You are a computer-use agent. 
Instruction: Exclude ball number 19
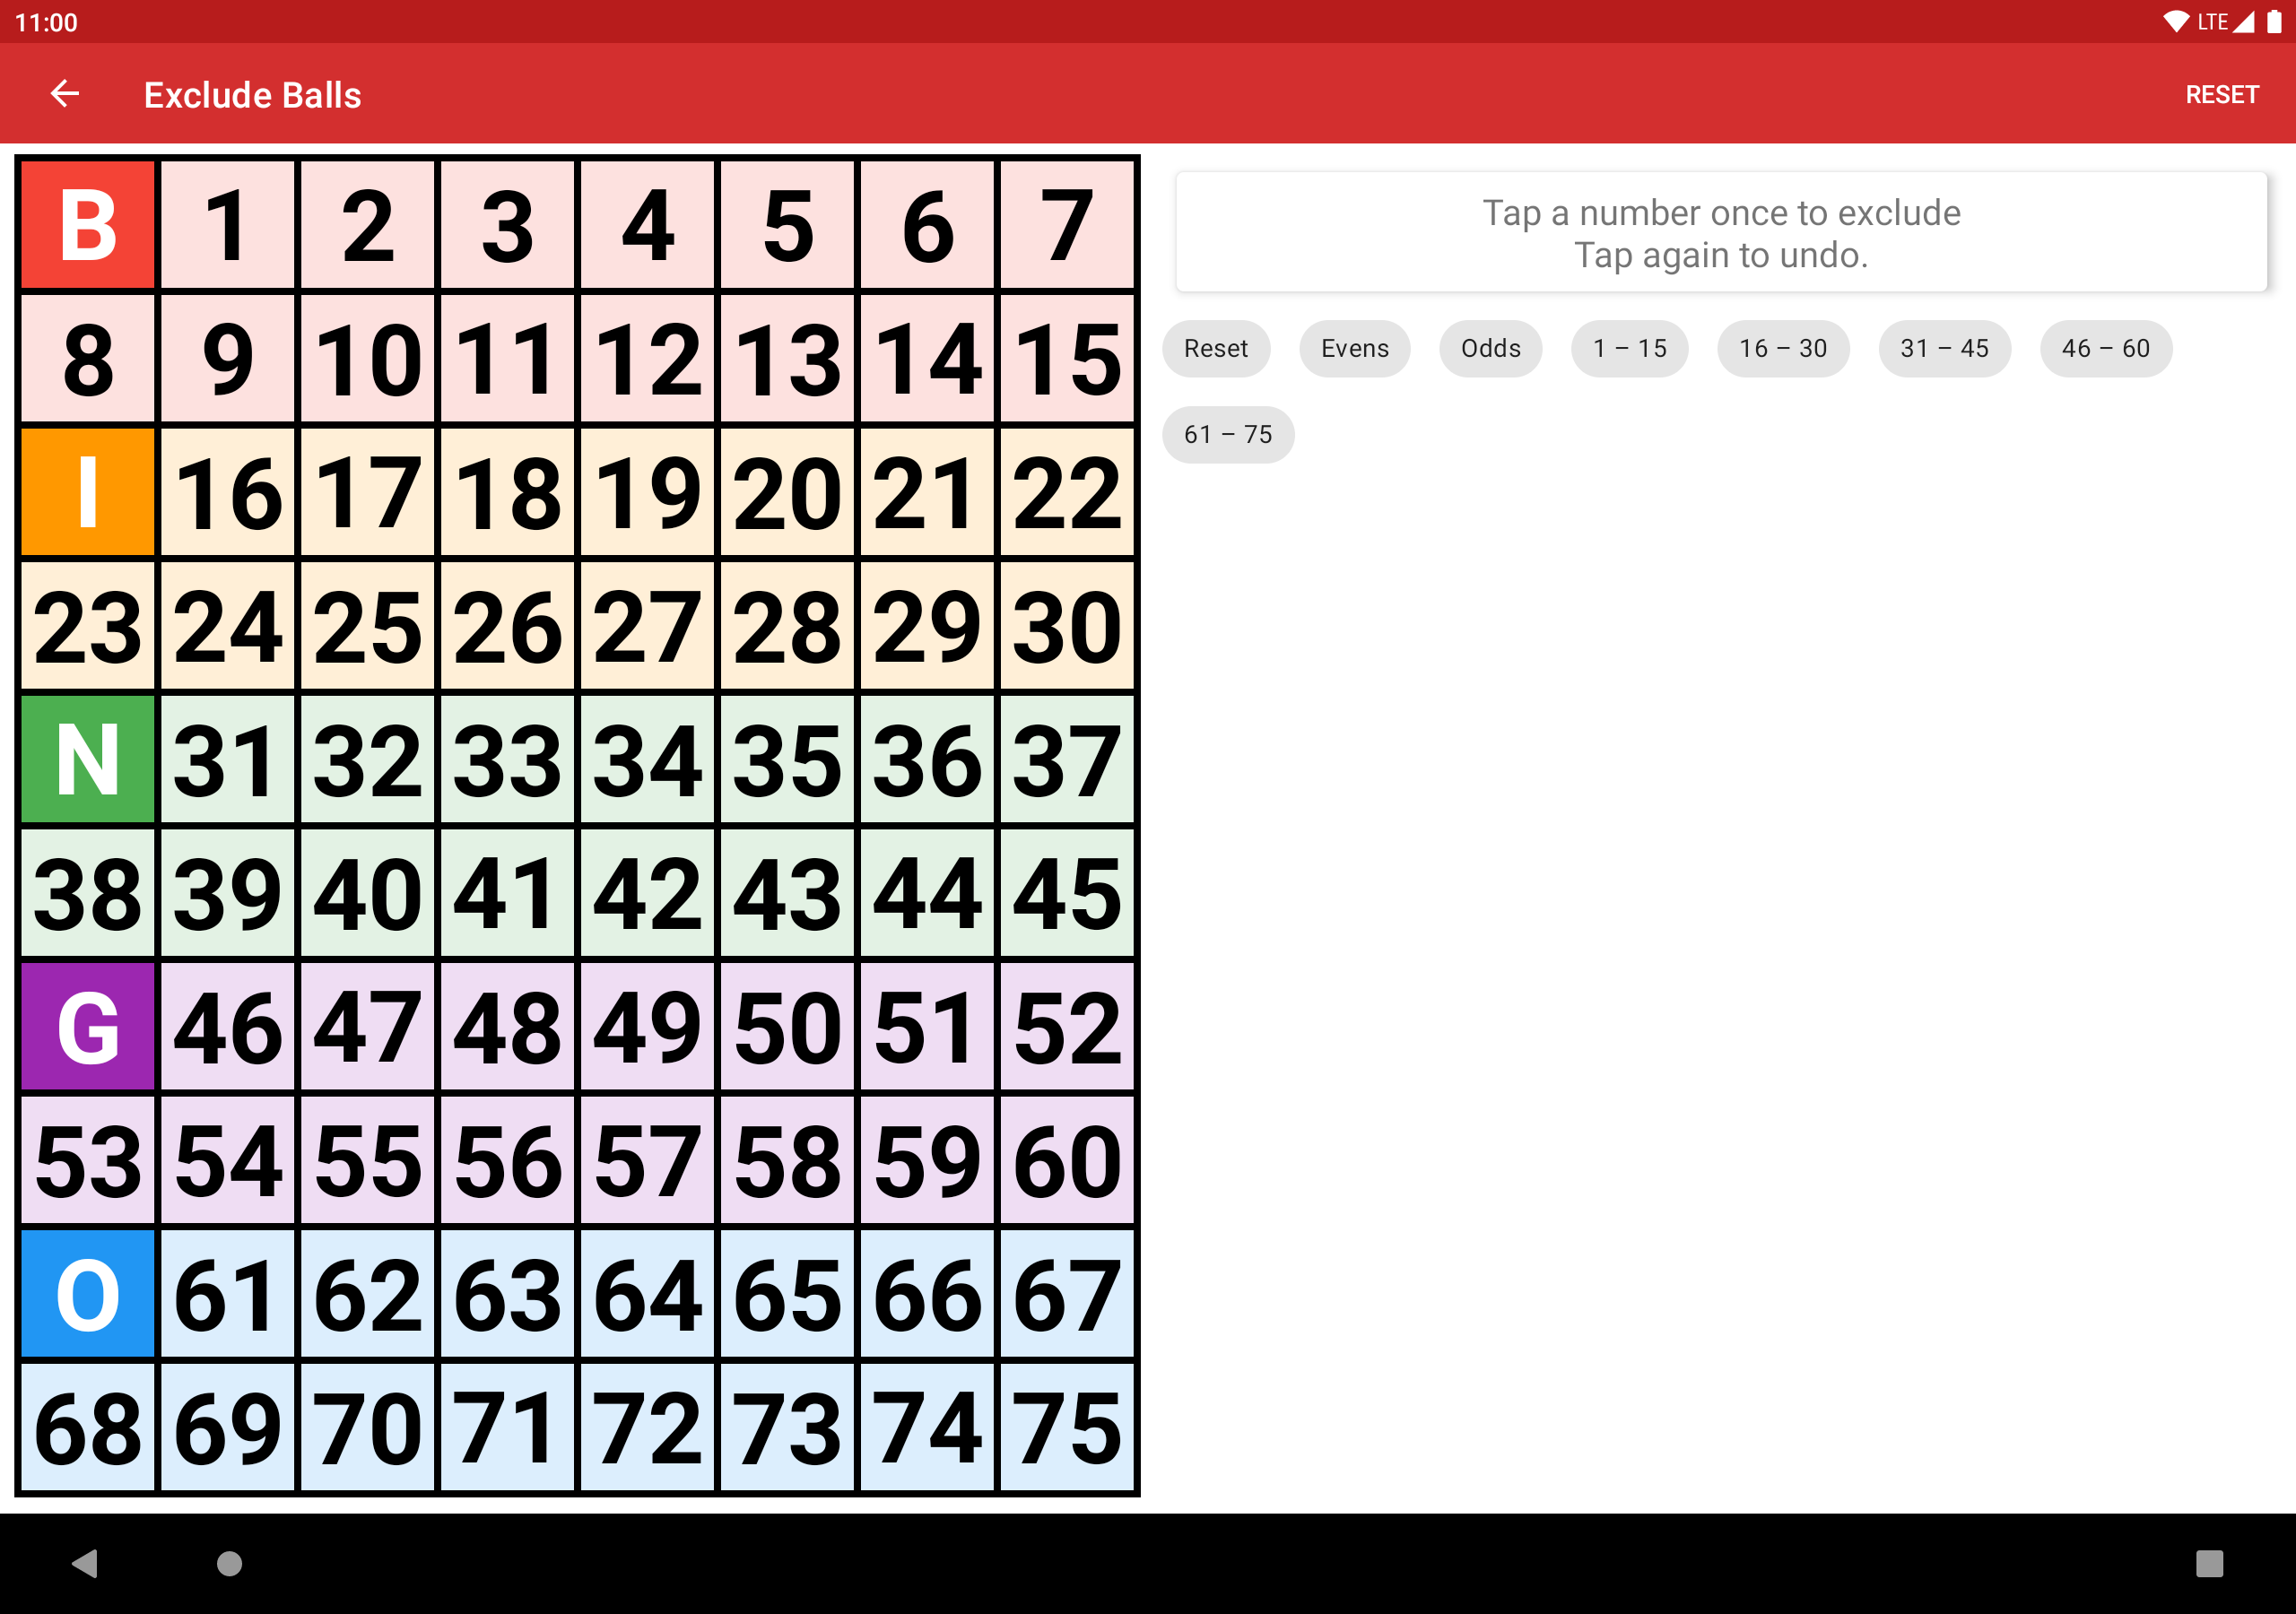(647, 493)
